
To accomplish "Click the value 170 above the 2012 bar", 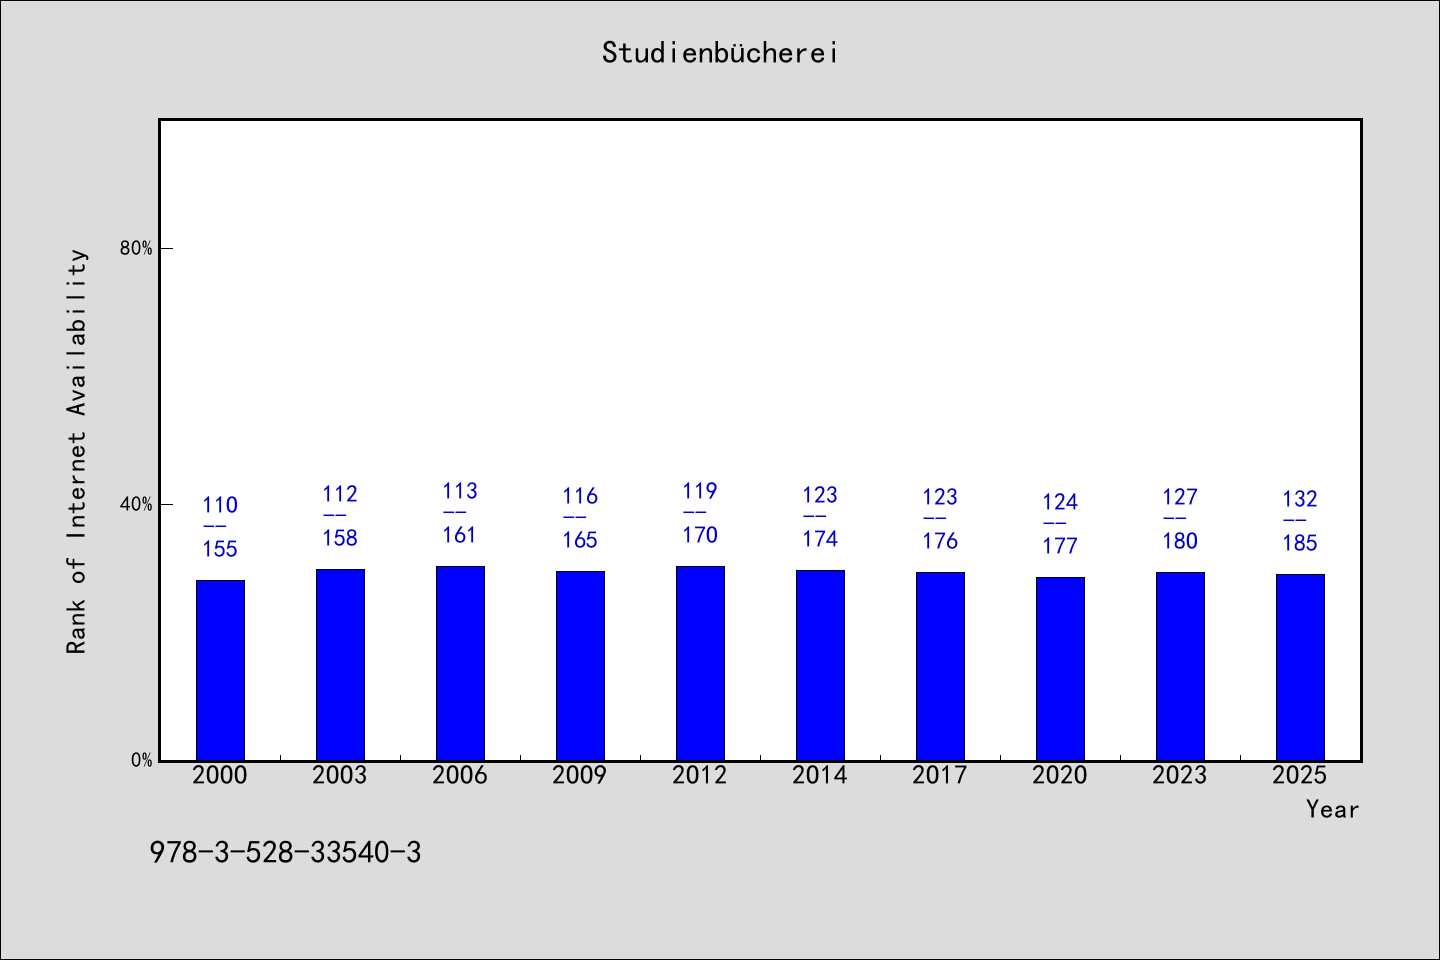I will (700, 535).
